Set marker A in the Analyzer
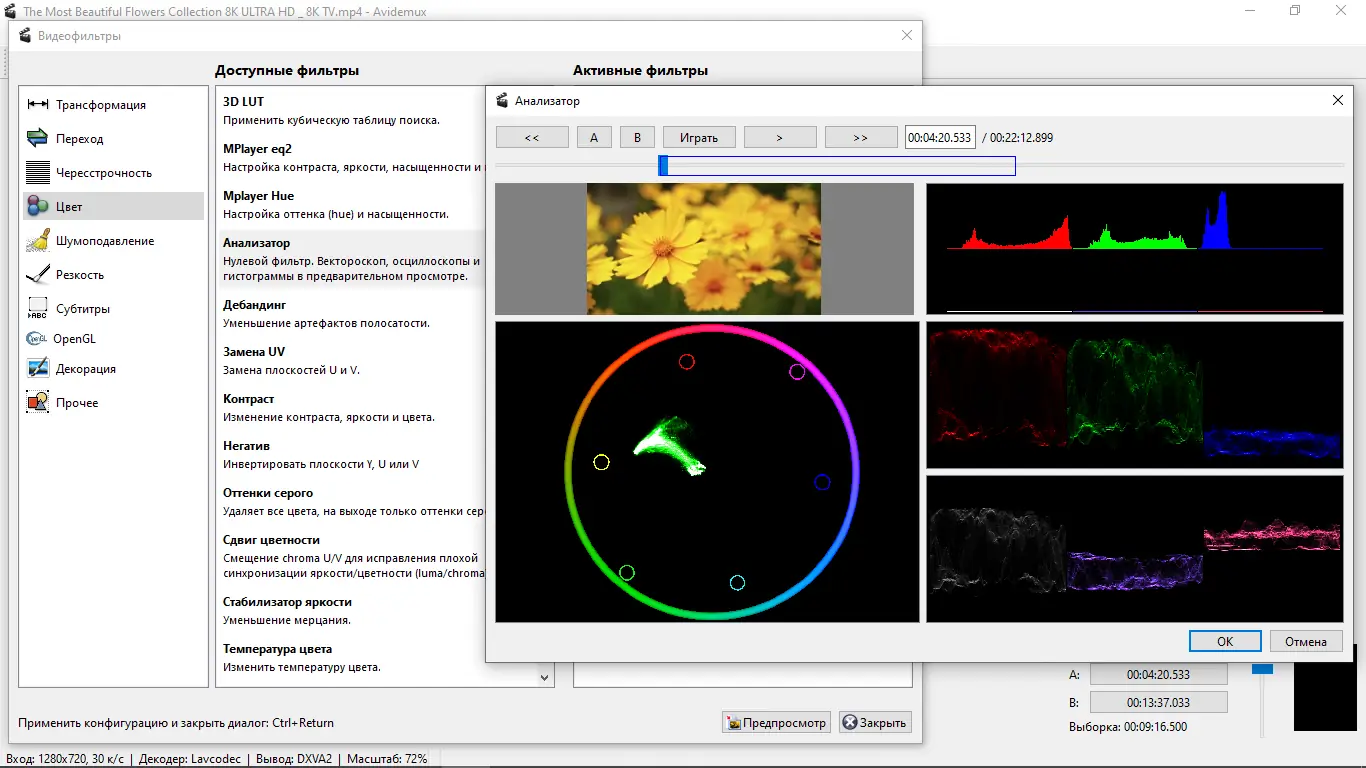This screenshot has height=768, width=1366. coord(594,138)
